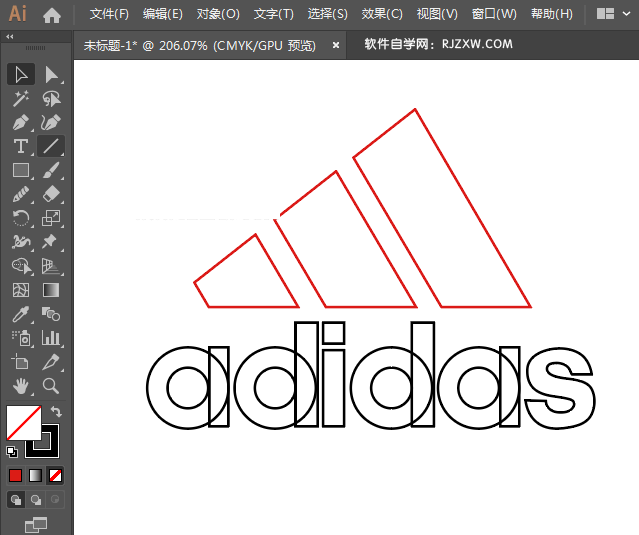Screen dimensions: 639x535
Task: Choose the Lasso tool
Action: 51,99
